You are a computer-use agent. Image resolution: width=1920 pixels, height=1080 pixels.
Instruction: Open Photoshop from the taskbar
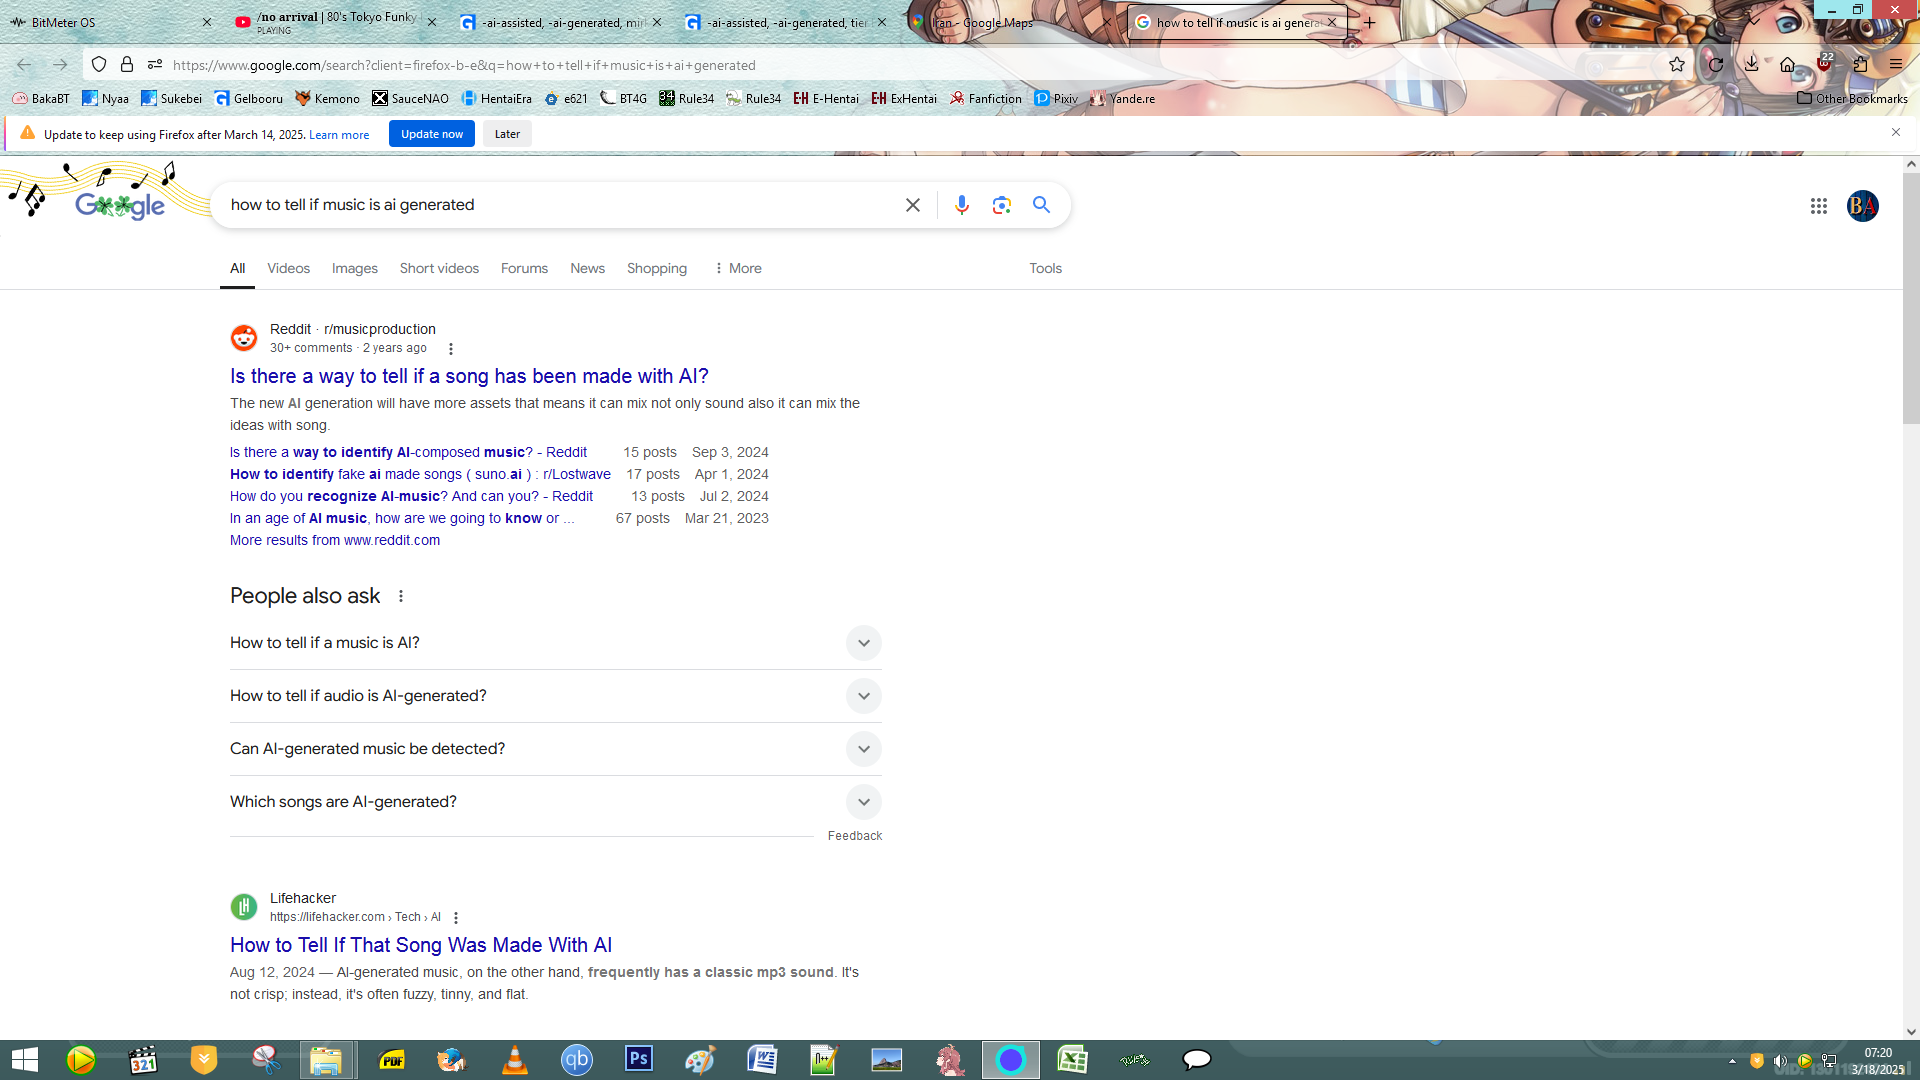(x=639, y=1060)
